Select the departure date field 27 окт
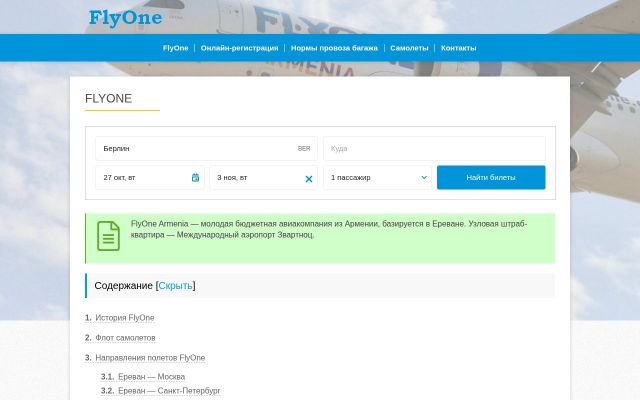 coord(150,178)
